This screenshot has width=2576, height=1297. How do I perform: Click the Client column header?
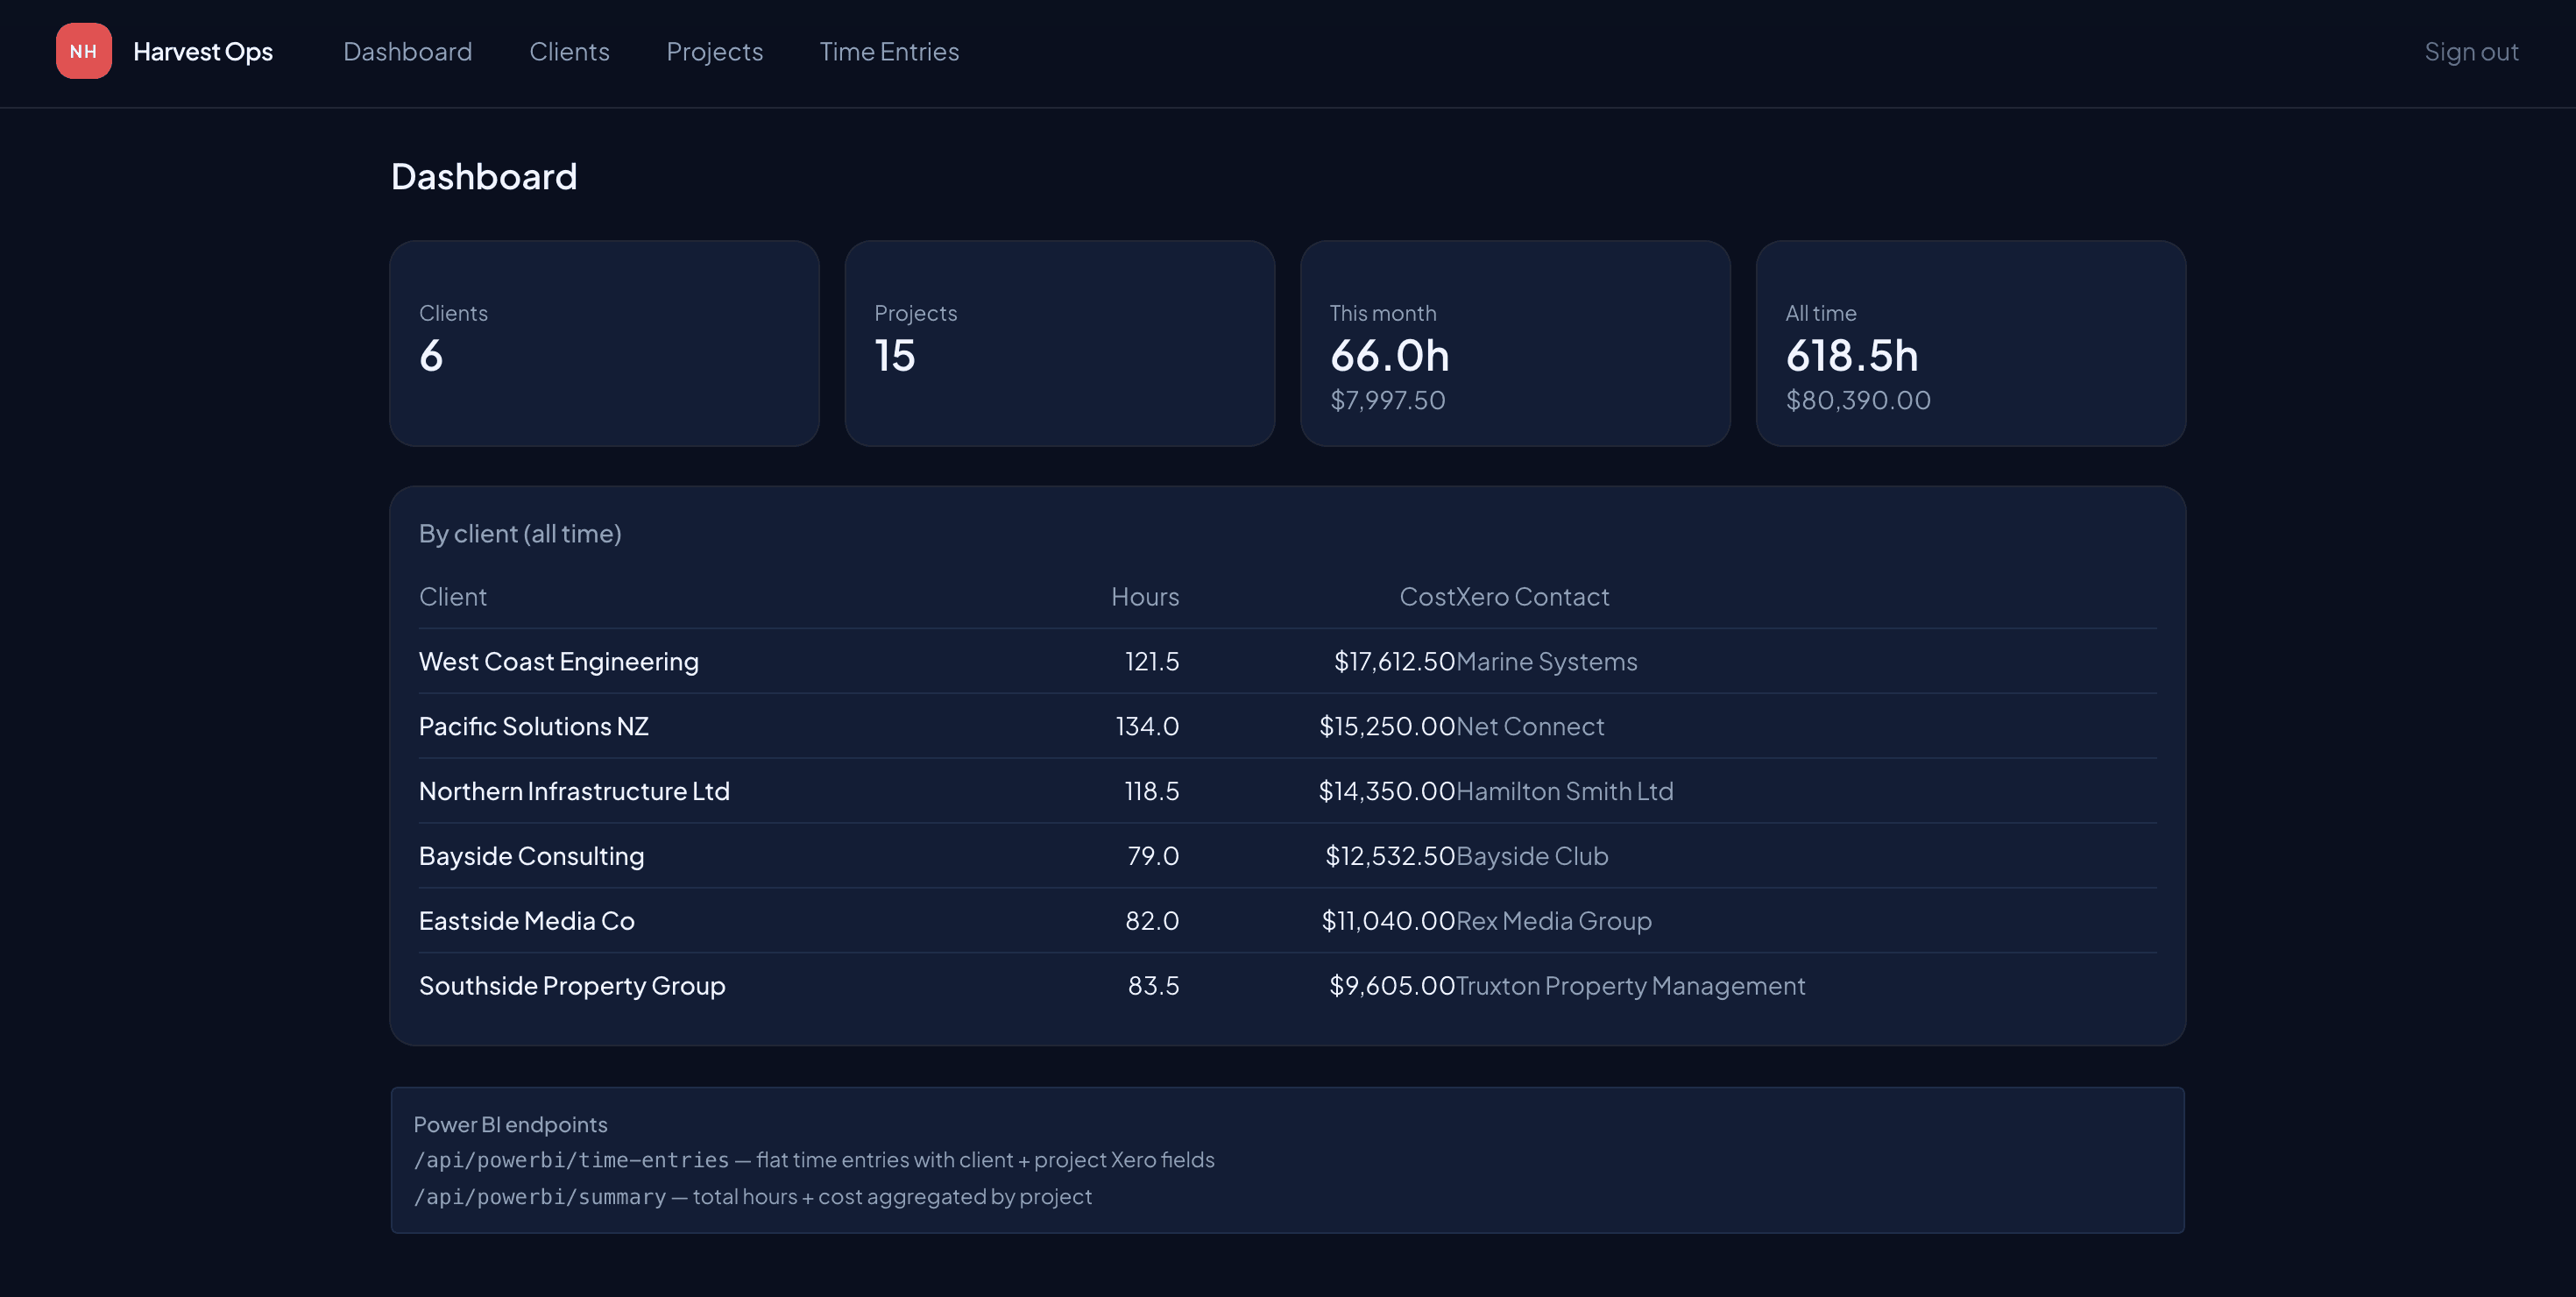coord(452,596)
